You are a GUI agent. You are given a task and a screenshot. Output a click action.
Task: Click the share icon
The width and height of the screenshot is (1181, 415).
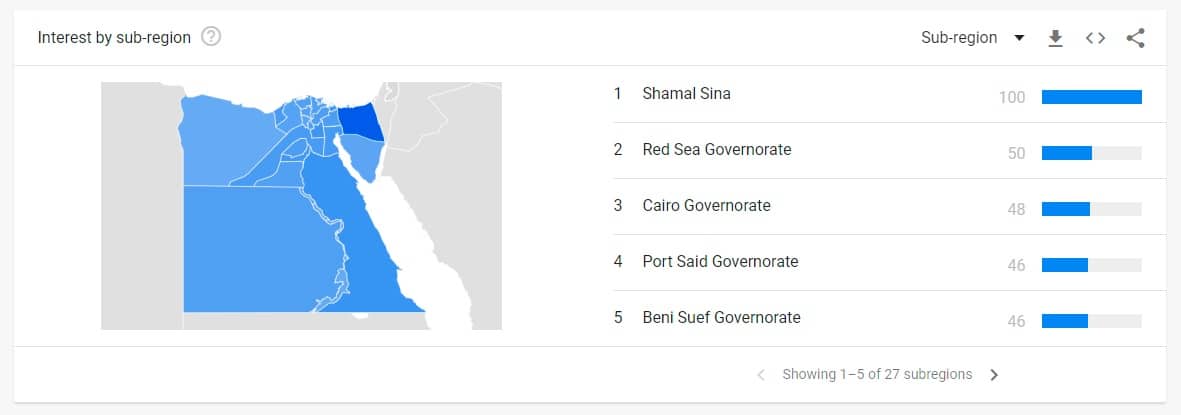pos(1135,38)
